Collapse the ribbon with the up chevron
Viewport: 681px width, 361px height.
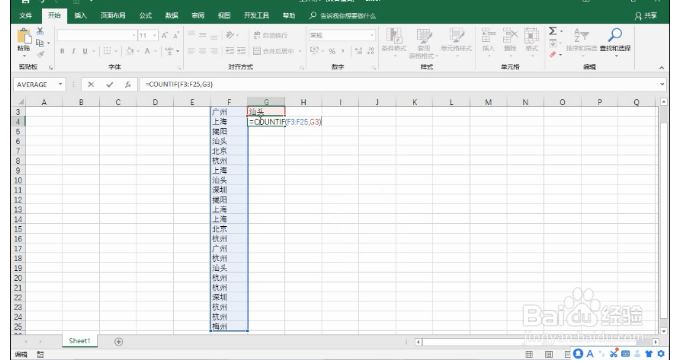coord(661,68)
